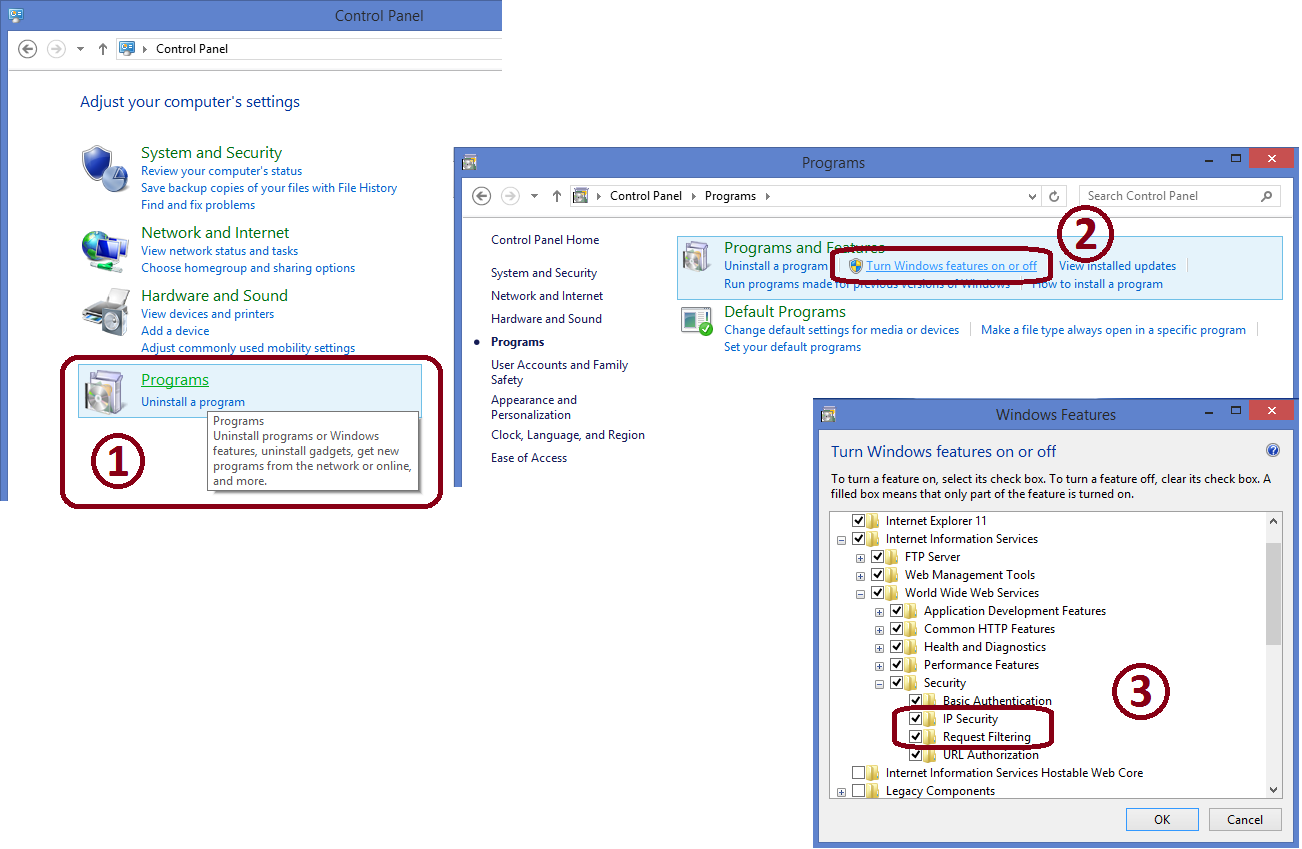The width and height of the screenshot is (1302, 849).
Task: Click the Programs address bar folder icon
Action: point(581,196)
